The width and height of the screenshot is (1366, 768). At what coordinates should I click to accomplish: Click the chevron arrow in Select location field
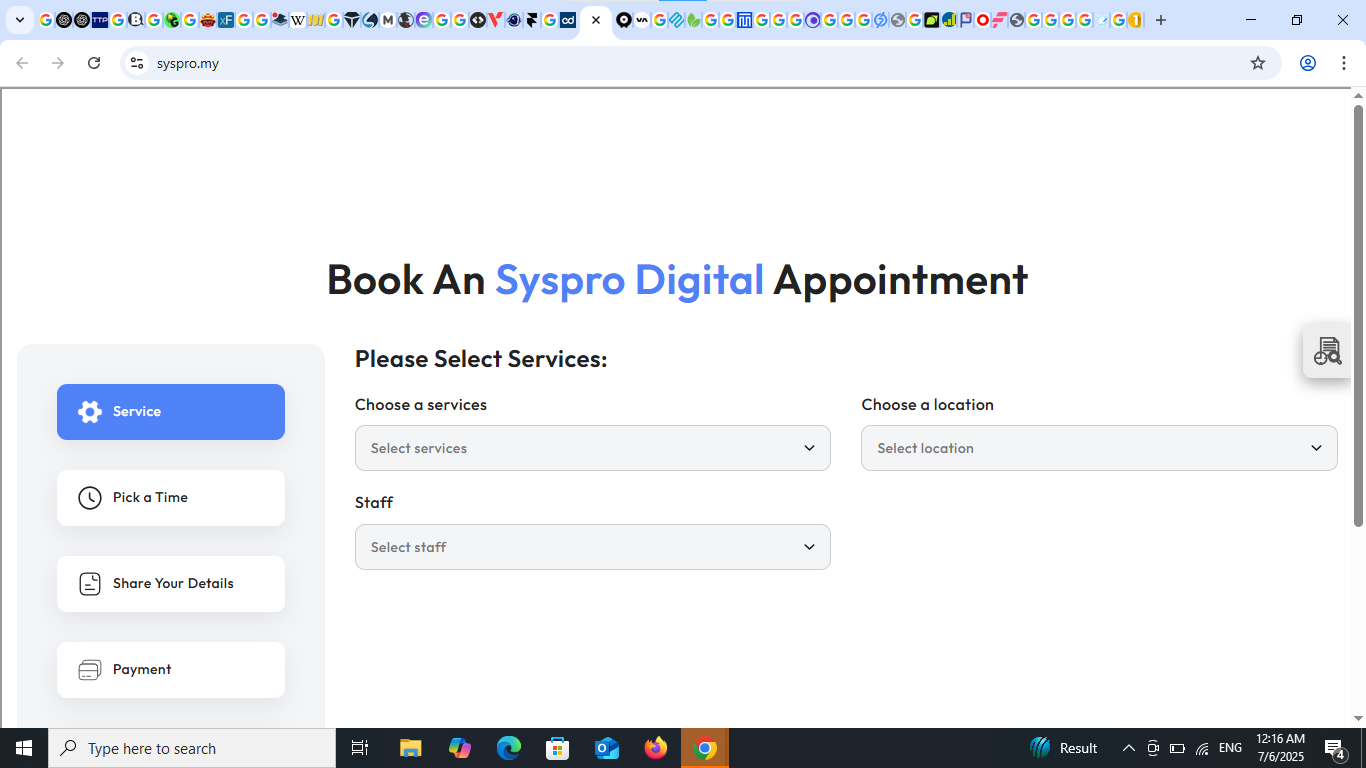tap(1316, 448)
